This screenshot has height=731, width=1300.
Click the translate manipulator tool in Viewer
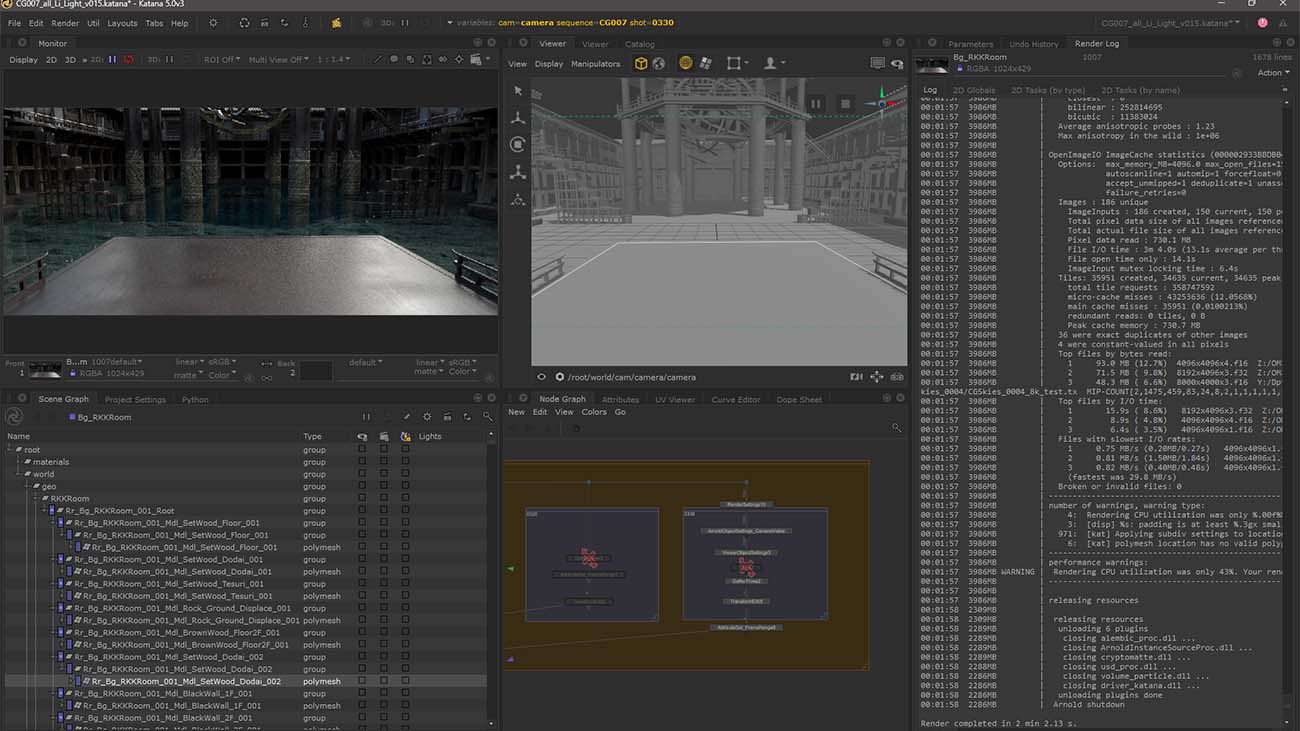[518, 118]
